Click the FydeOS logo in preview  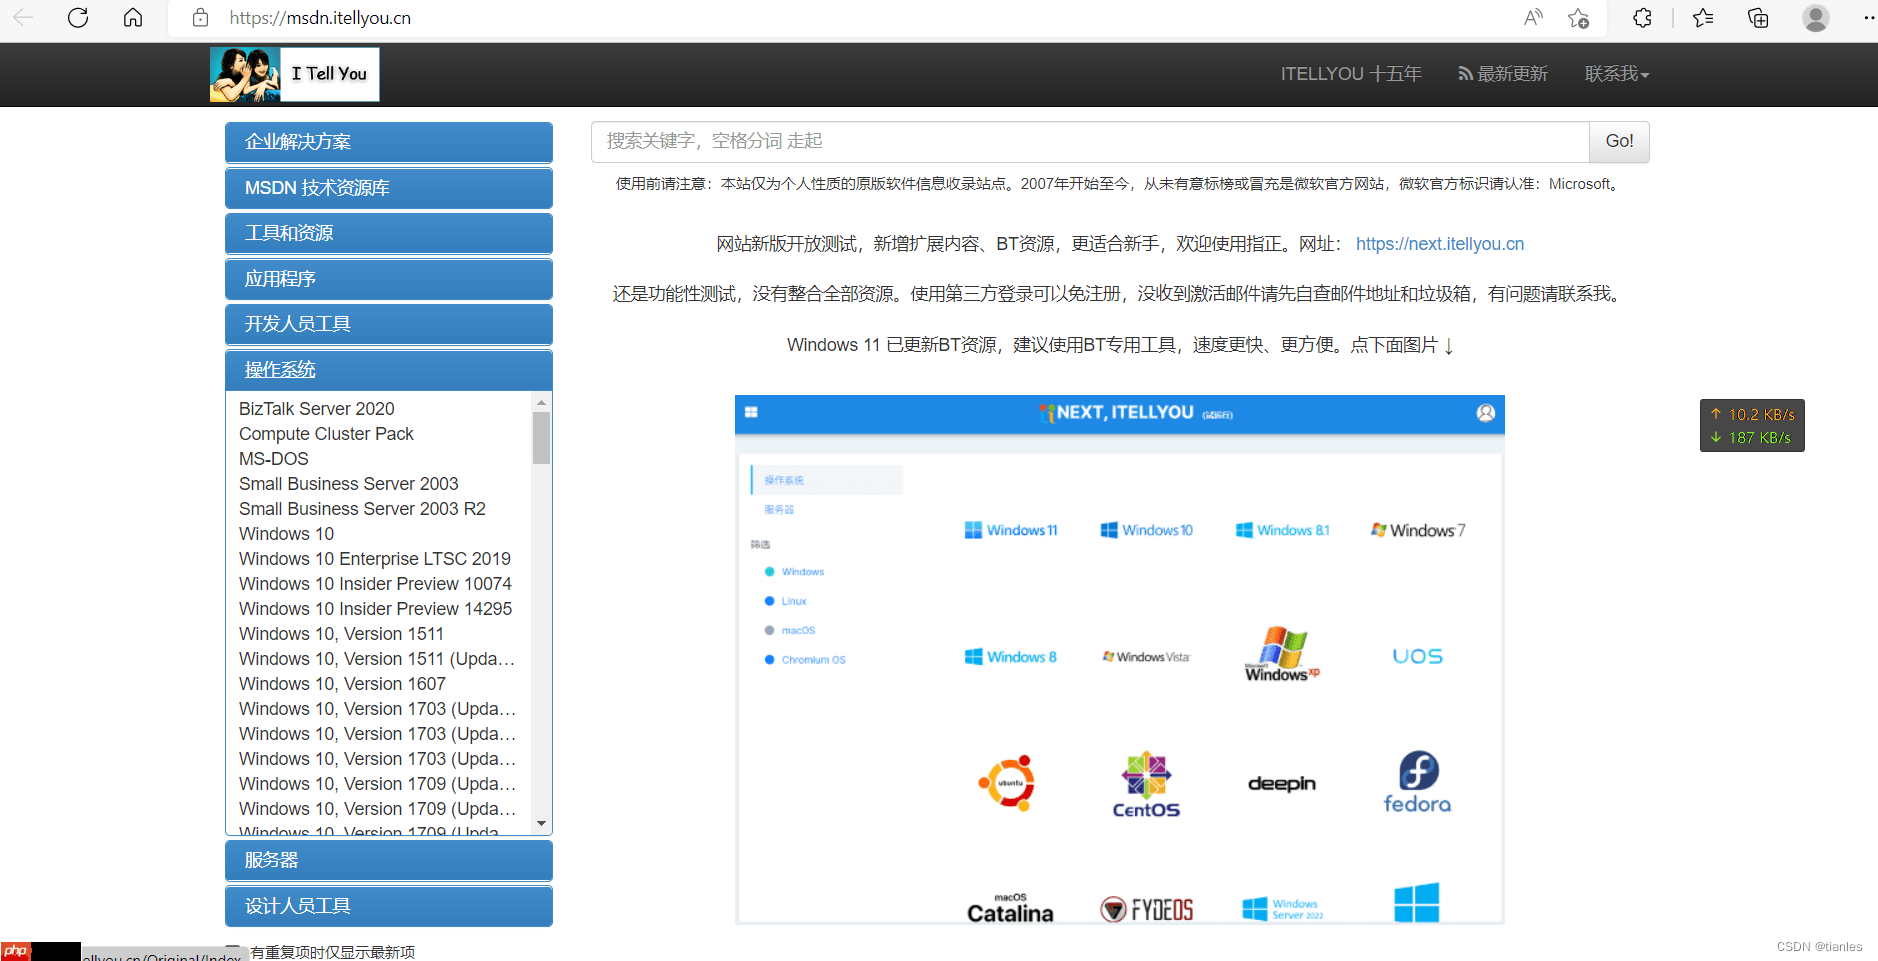(x=1147, y=909)
